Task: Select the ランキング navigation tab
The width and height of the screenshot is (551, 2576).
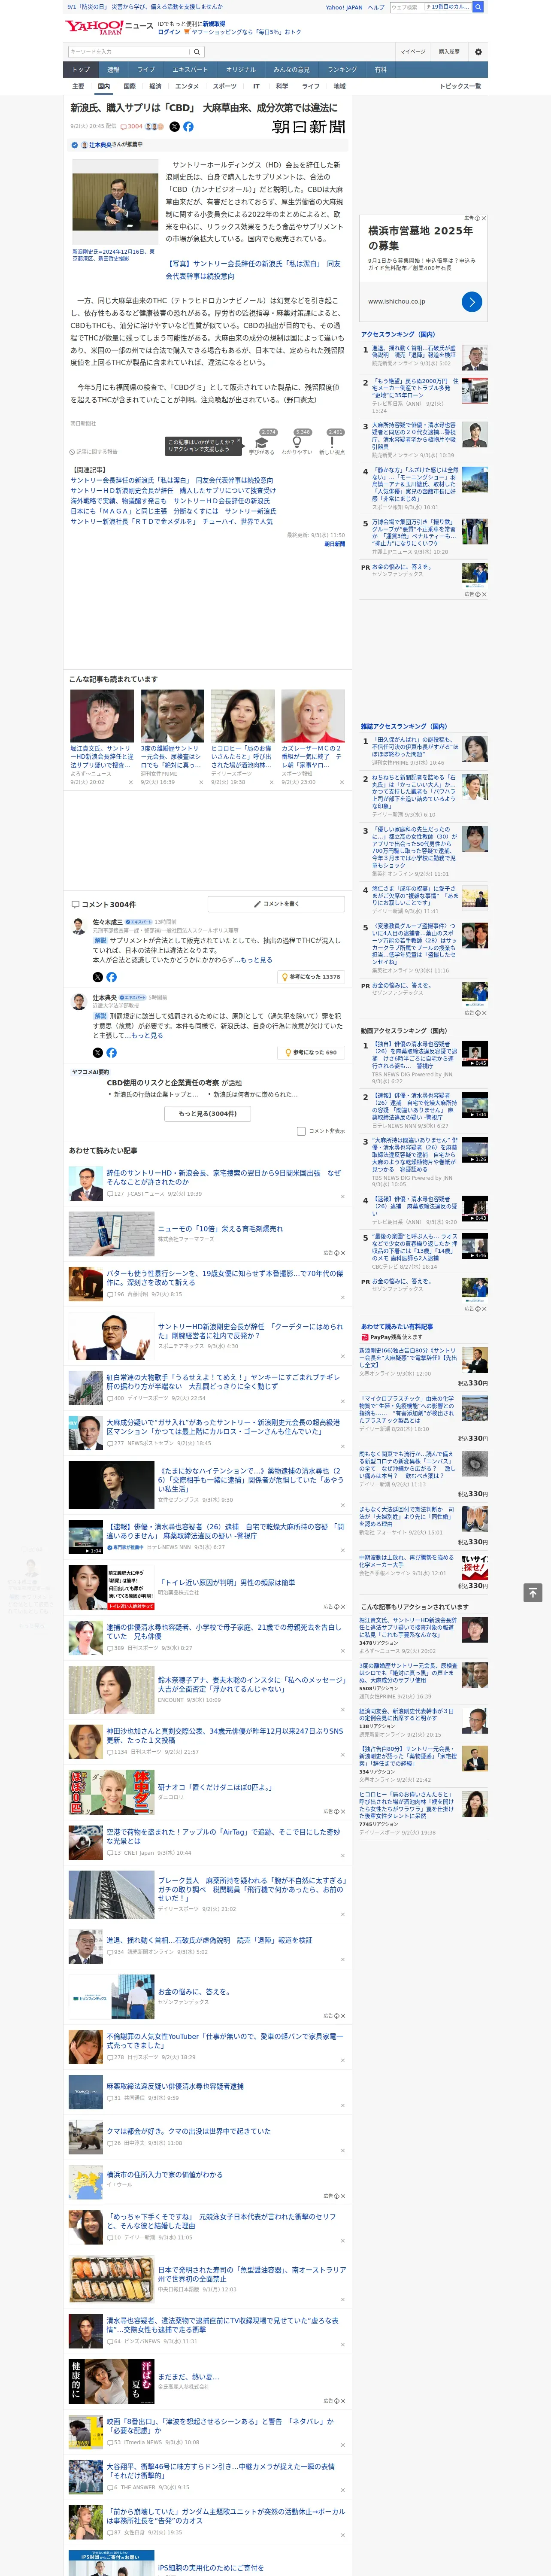Action: point(342,69)
